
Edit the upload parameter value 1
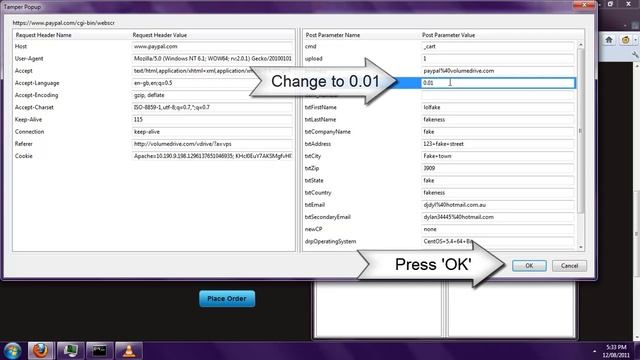[x=498, y=59]
